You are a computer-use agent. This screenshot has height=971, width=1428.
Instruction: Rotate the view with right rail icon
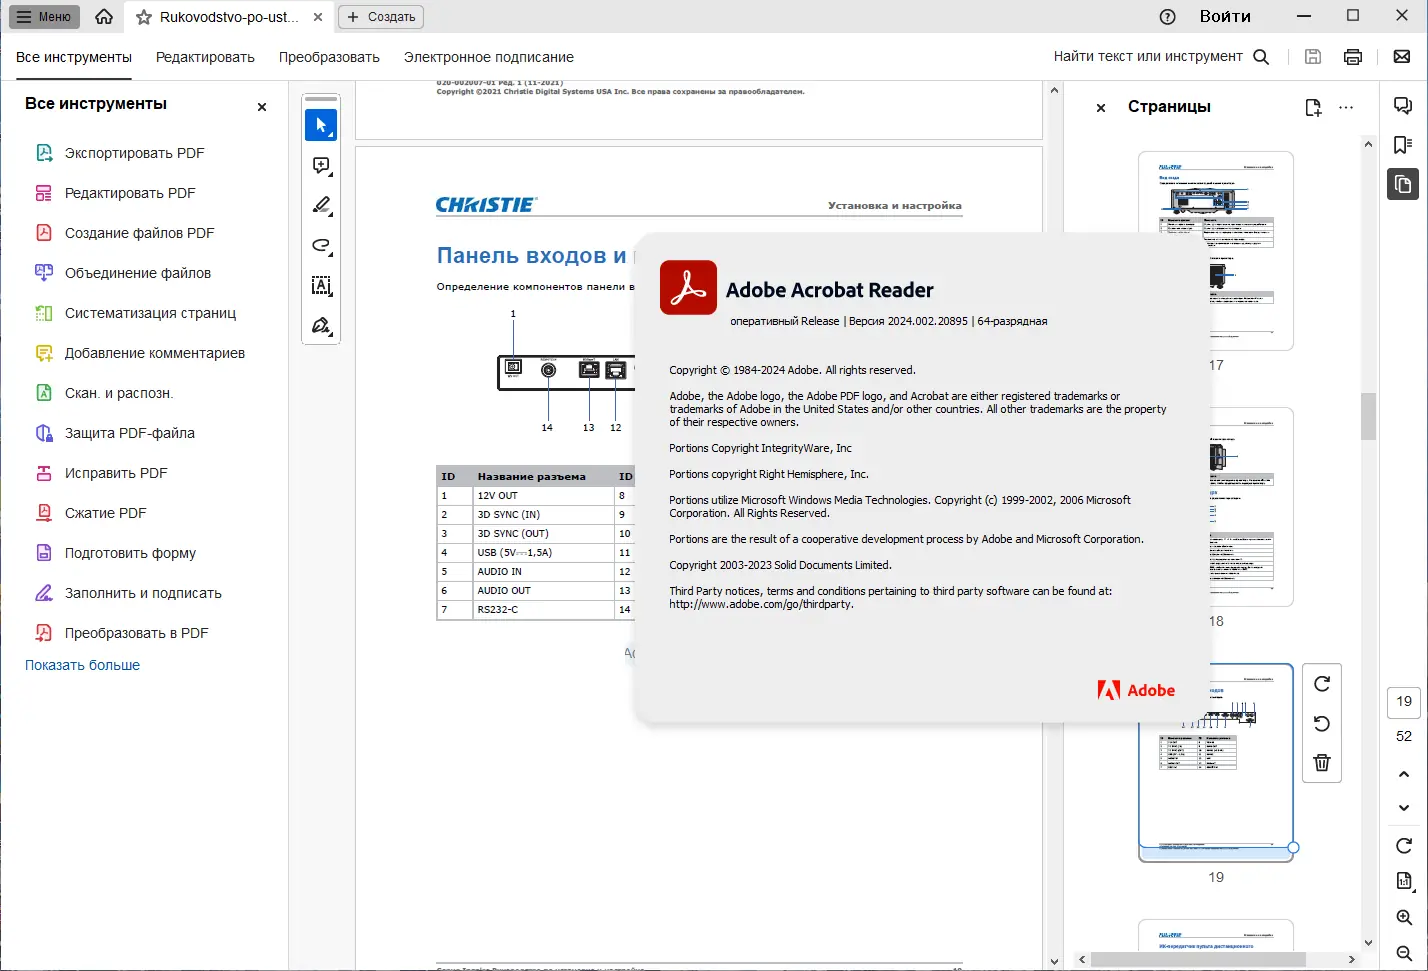click(1404, 846)
